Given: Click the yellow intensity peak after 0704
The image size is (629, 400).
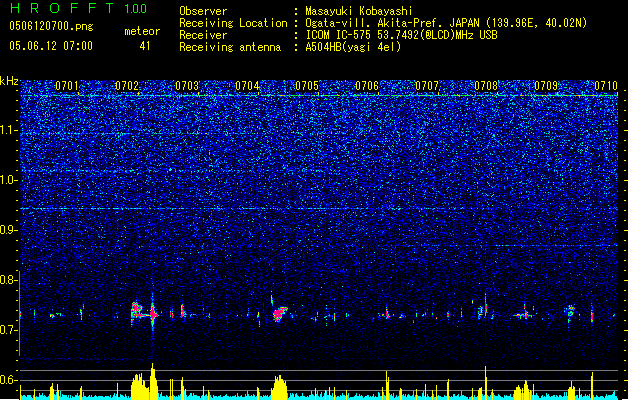Looking at the screenshot, I should (279, 386).
